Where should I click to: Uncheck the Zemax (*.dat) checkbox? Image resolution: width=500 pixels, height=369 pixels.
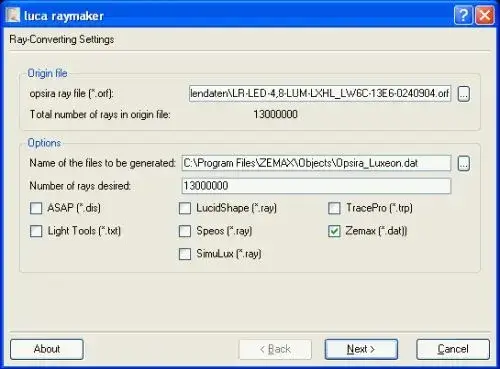334,231
